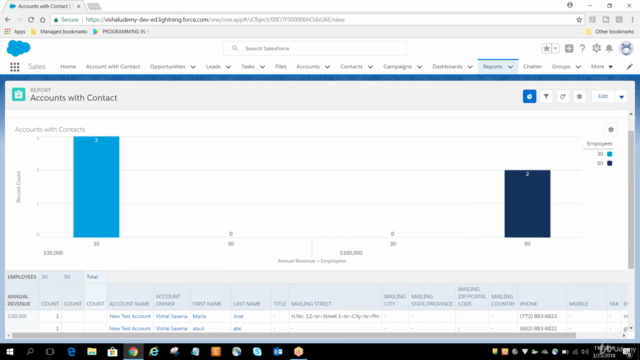This screenshot has width=640, height=360.
Task: Bookmark this page star icon
Action: (579, 20)
